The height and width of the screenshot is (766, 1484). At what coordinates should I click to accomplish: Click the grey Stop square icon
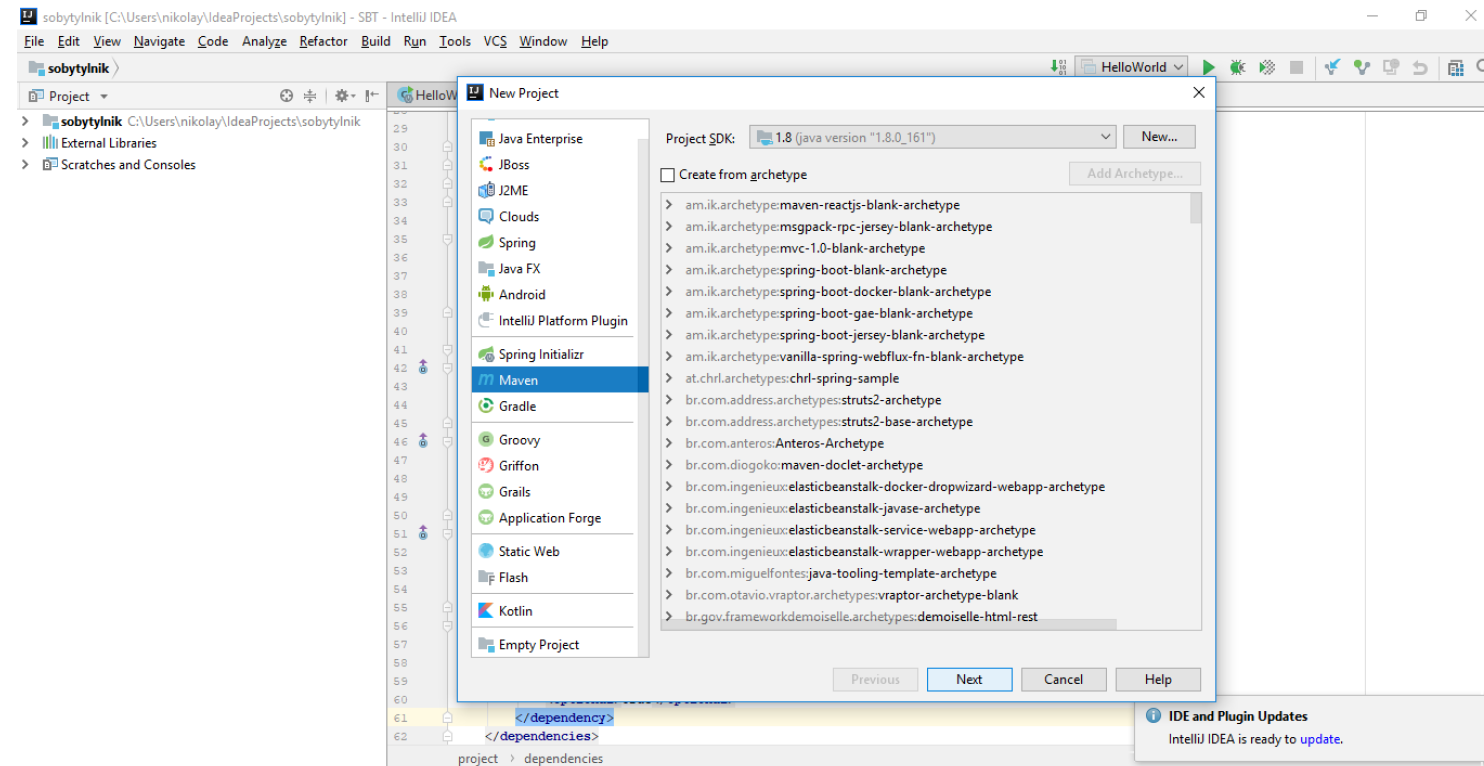coord(1296,67)
